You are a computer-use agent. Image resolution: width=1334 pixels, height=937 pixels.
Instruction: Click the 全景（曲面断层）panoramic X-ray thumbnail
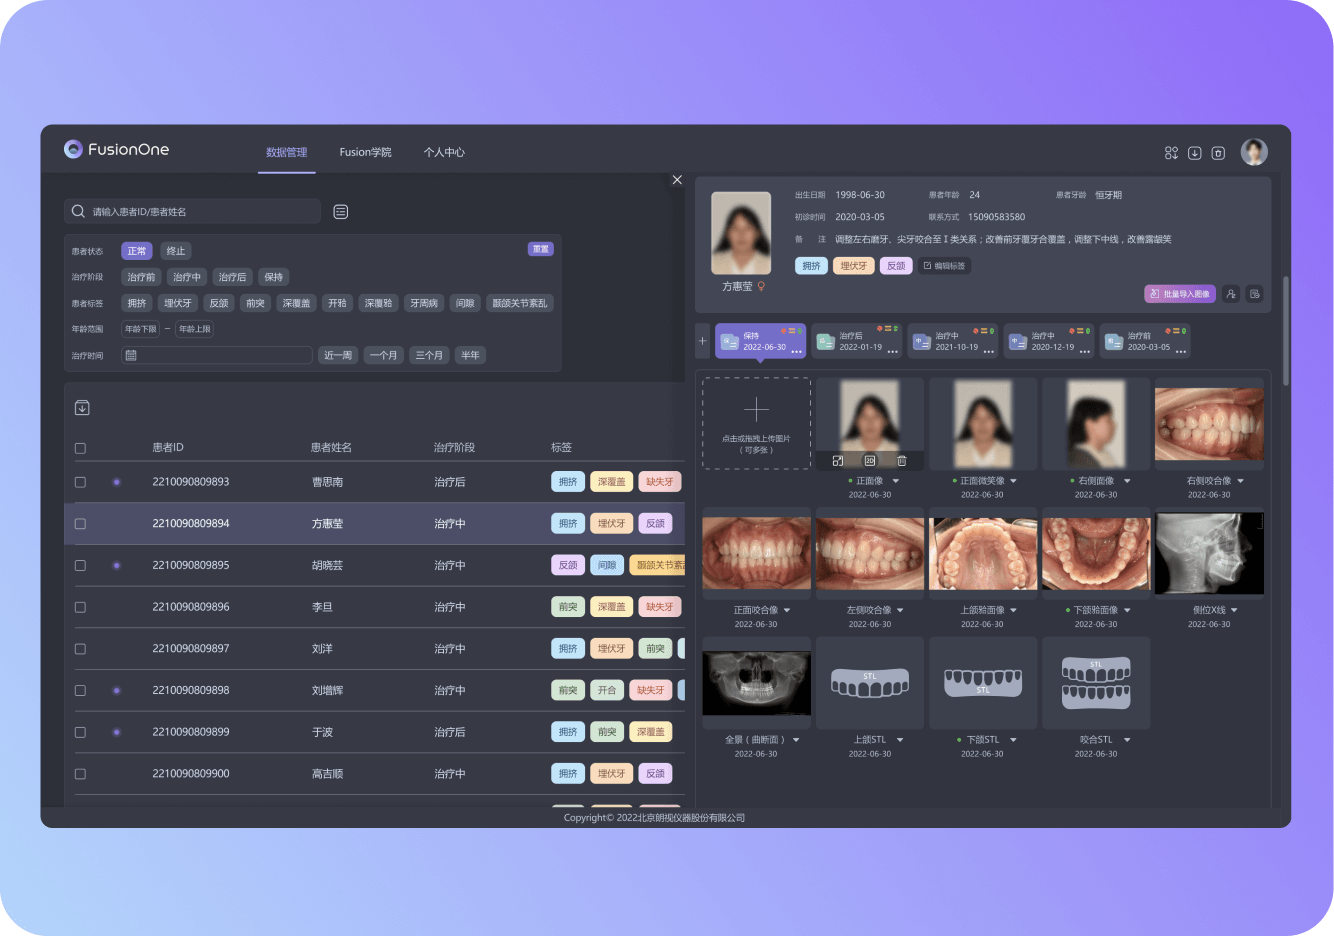(756, 683)
